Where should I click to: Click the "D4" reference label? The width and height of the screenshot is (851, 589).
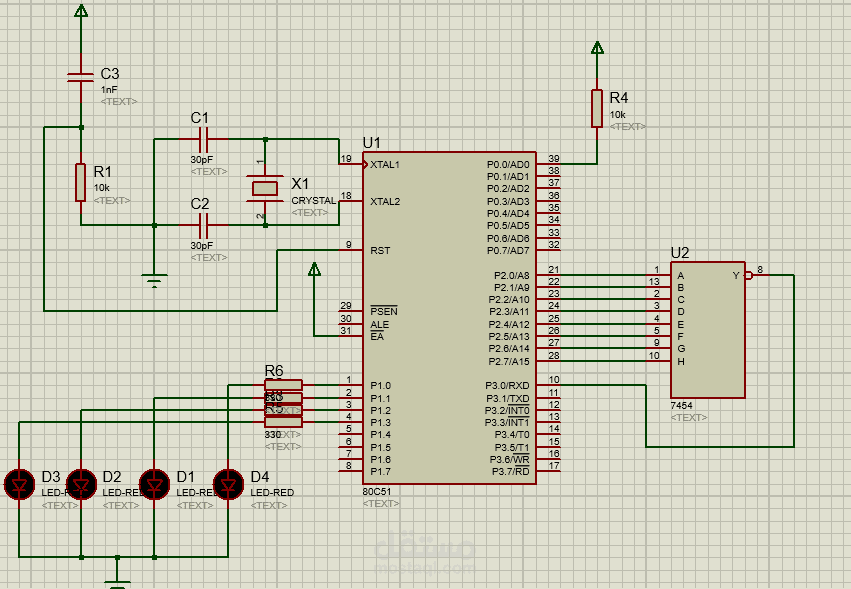(259, 477)
